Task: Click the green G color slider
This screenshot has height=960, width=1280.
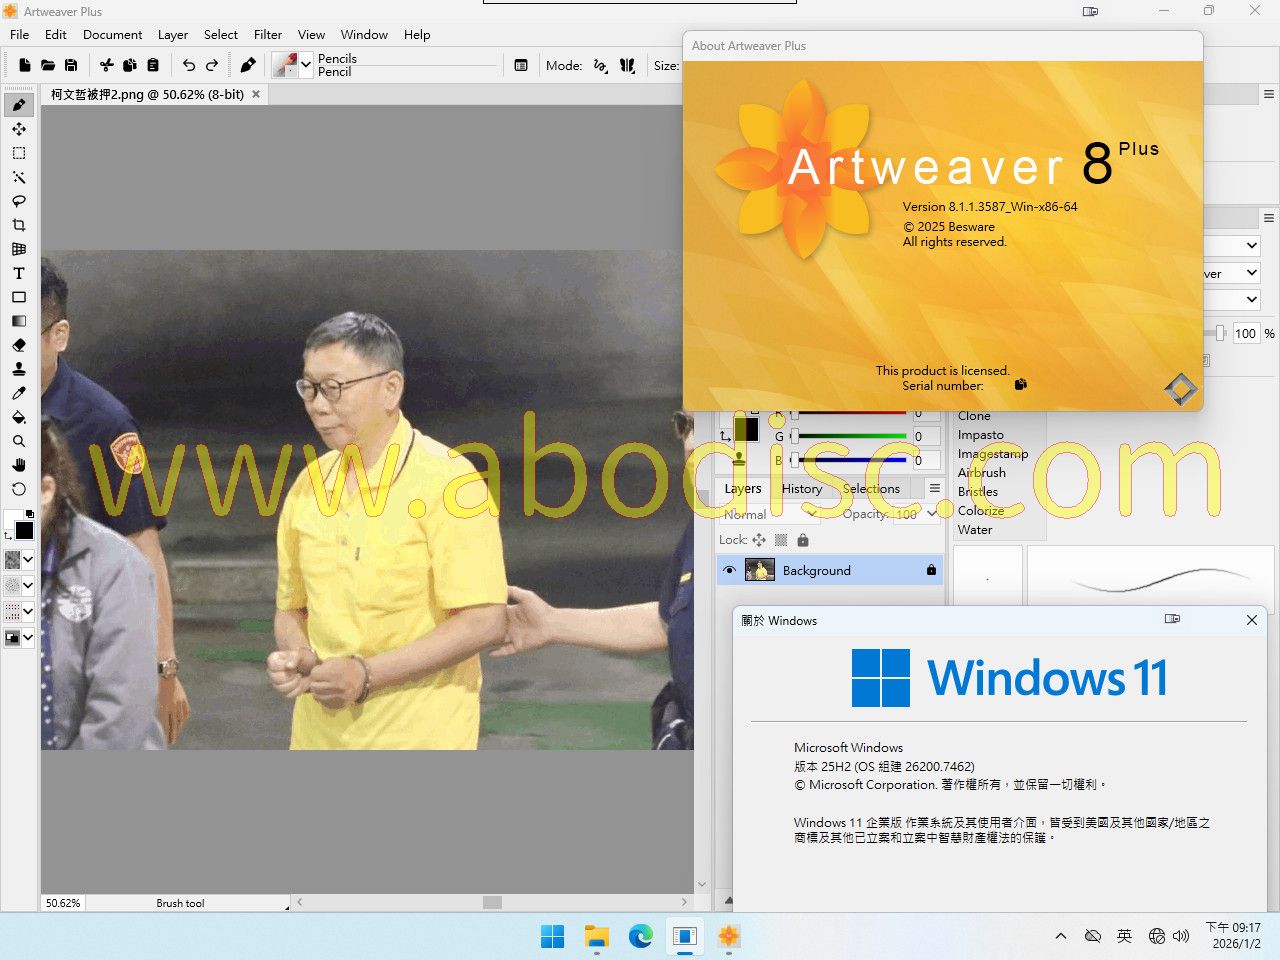Action: click(852, 436)
